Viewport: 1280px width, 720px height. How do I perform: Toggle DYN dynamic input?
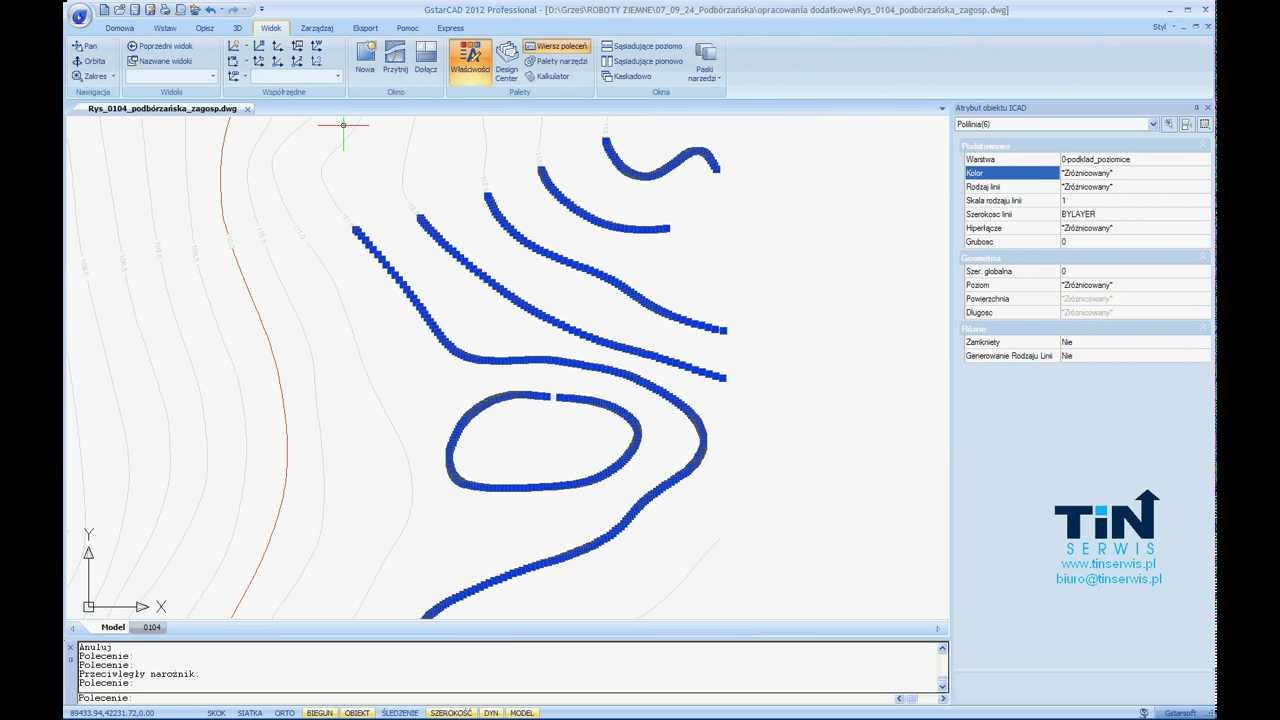(x=491, y=713)
